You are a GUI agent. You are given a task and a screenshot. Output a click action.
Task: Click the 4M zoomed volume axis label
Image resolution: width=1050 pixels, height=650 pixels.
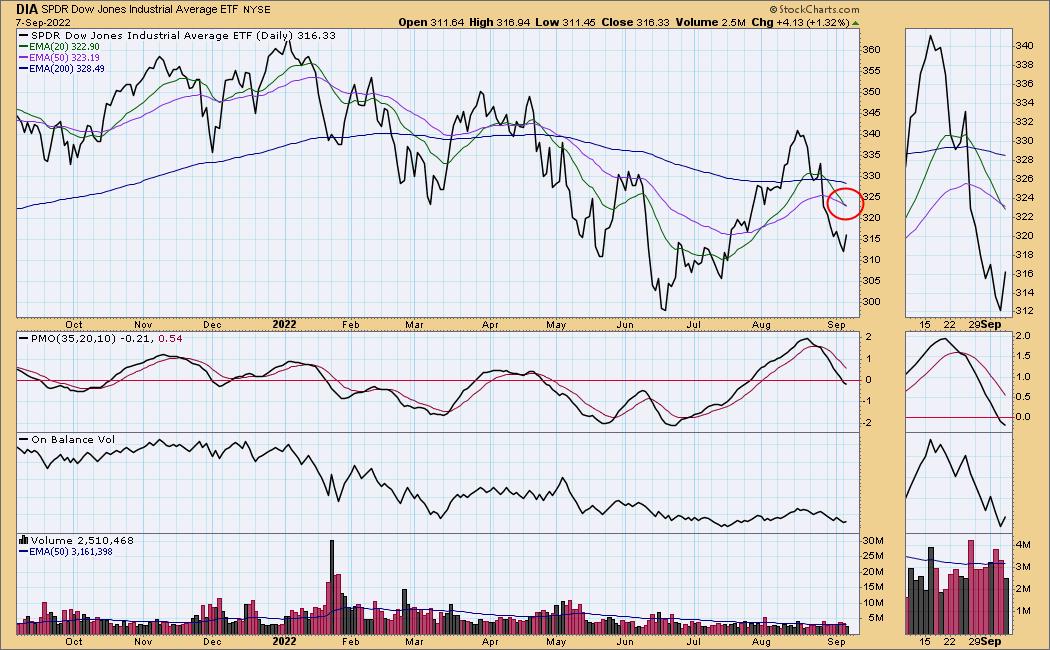[1023, 545]
